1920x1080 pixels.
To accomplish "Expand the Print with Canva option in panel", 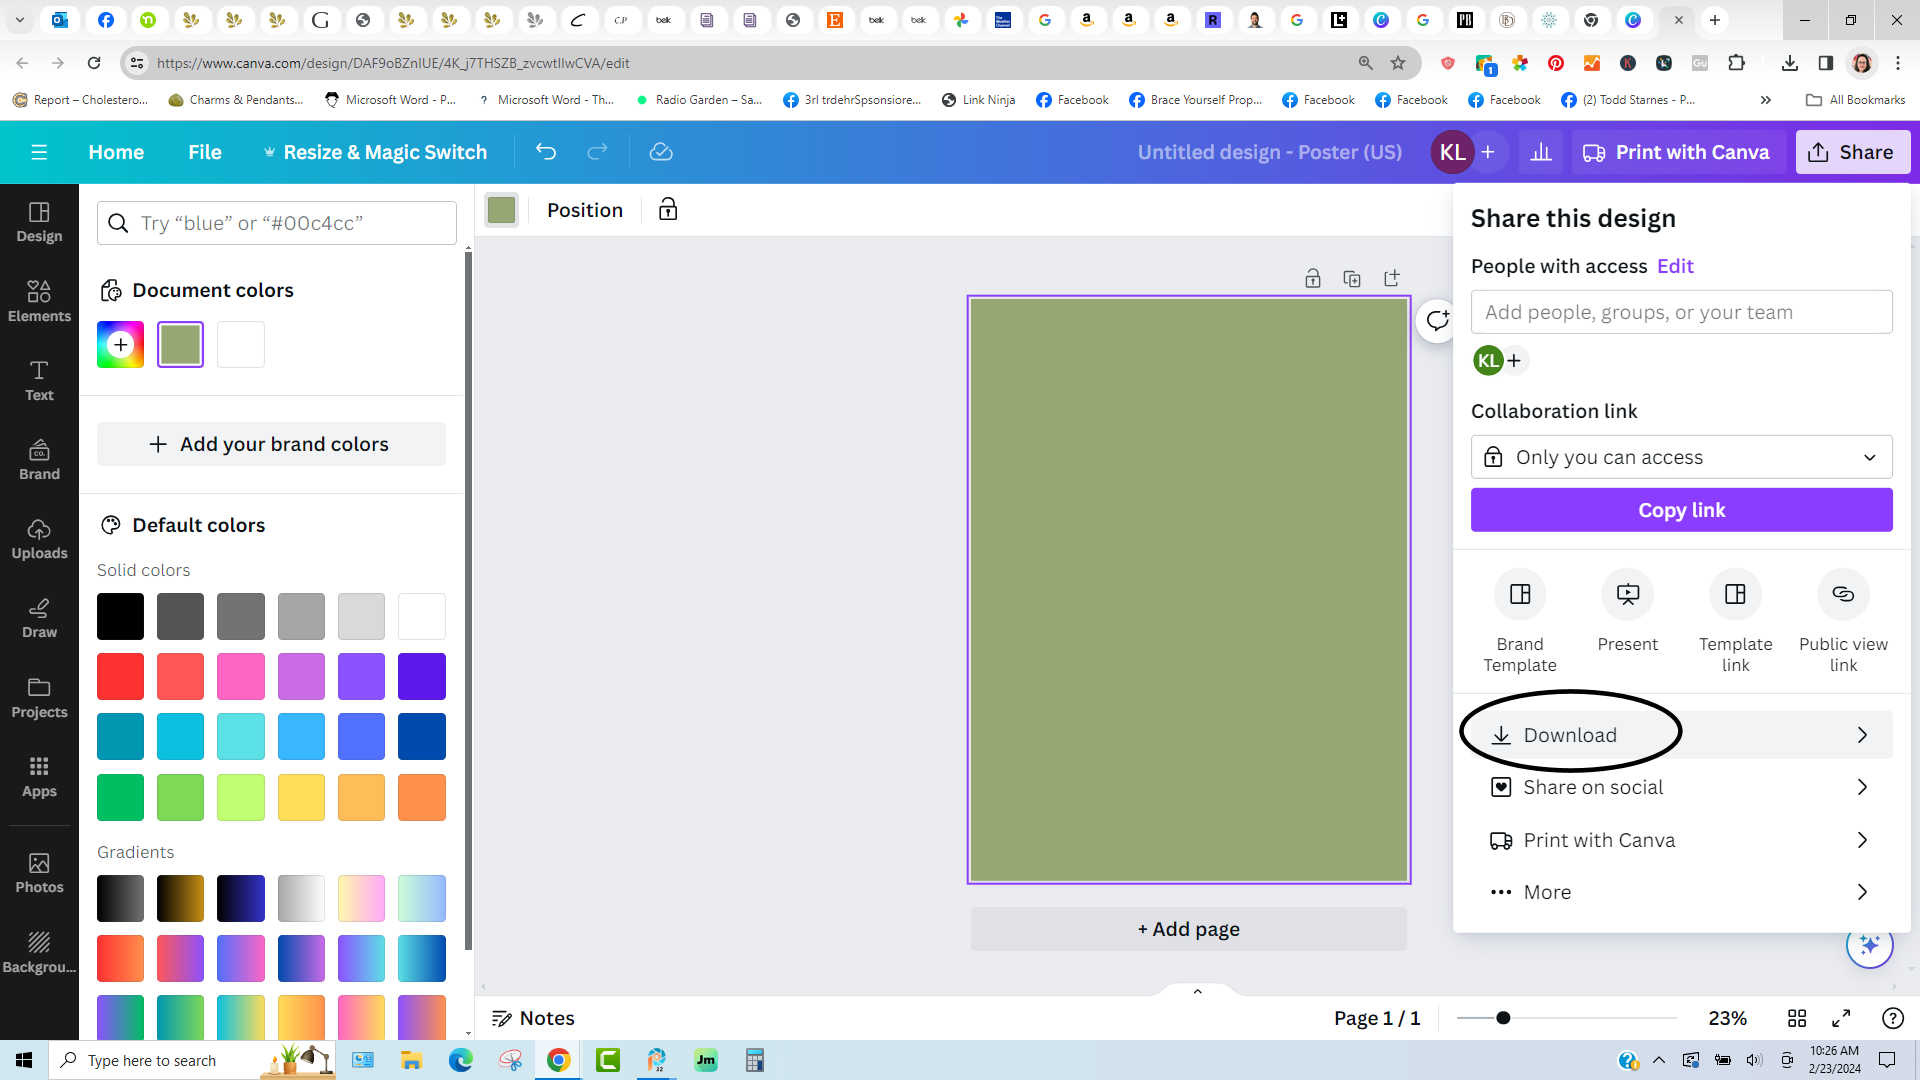I will pyautogui.click(x=1682, y=840).
